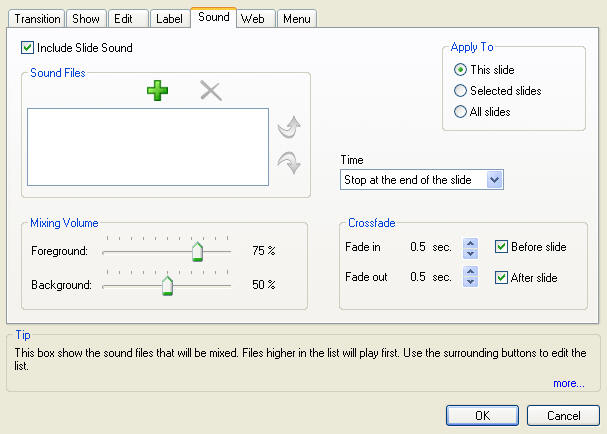This screenshot has height=434, width=607.
Task: Toggle Include Slide Sound checkbox
Action: [27, 48]
